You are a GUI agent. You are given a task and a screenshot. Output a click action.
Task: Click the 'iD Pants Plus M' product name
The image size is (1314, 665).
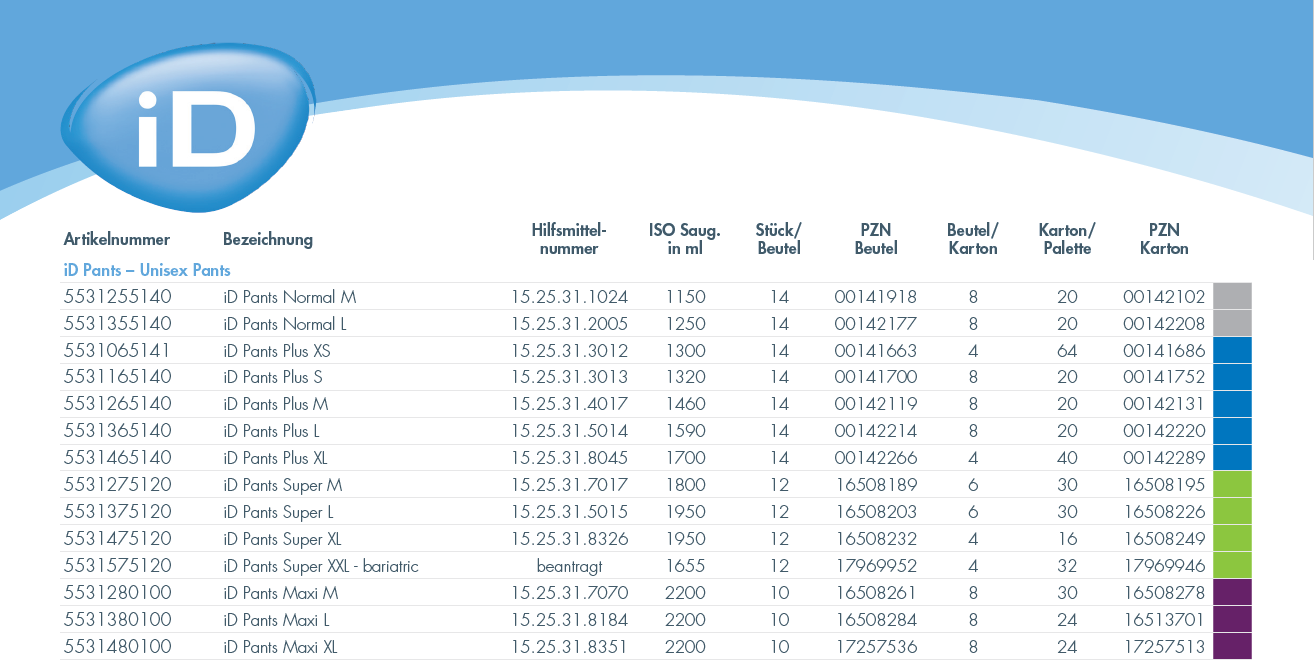(276, 404)
